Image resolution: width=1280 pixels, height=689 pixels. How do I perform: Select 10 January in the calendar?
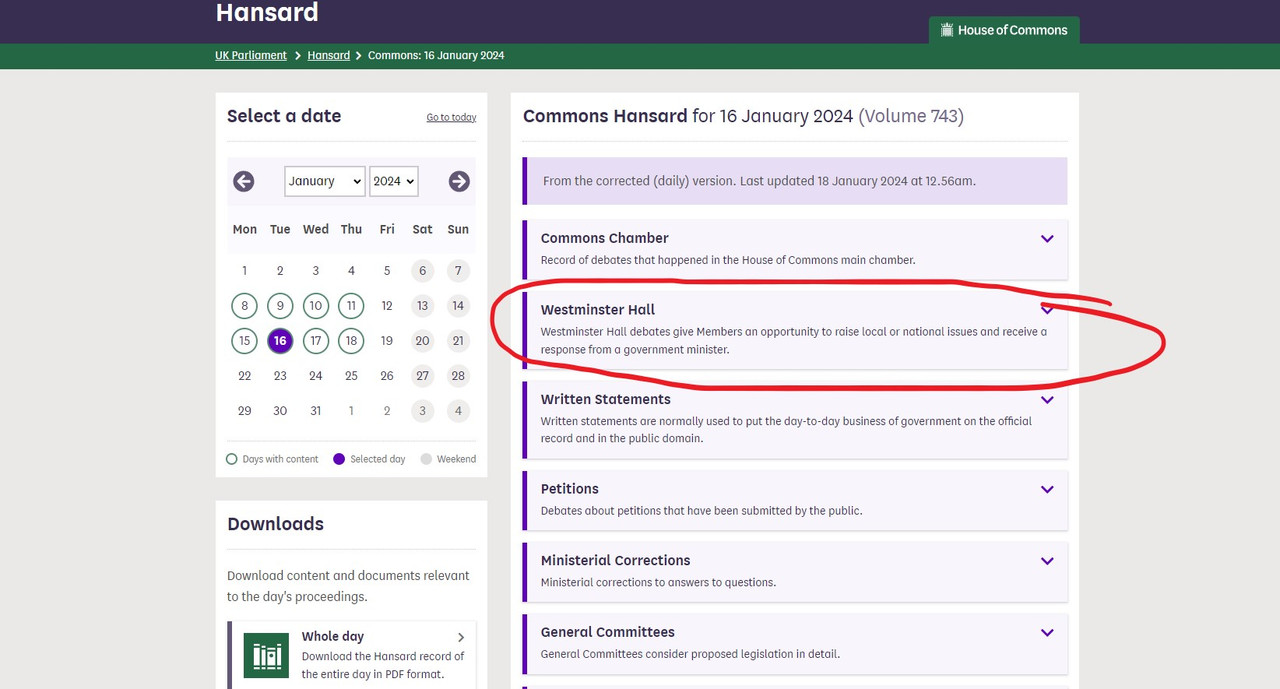316,306
